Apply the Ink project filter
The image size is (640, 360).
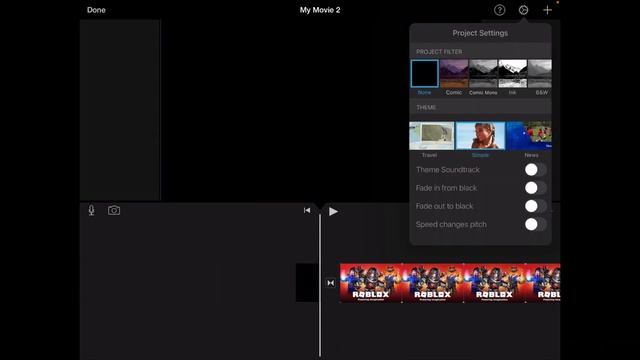pyautogui.click(x=513, y=73)
